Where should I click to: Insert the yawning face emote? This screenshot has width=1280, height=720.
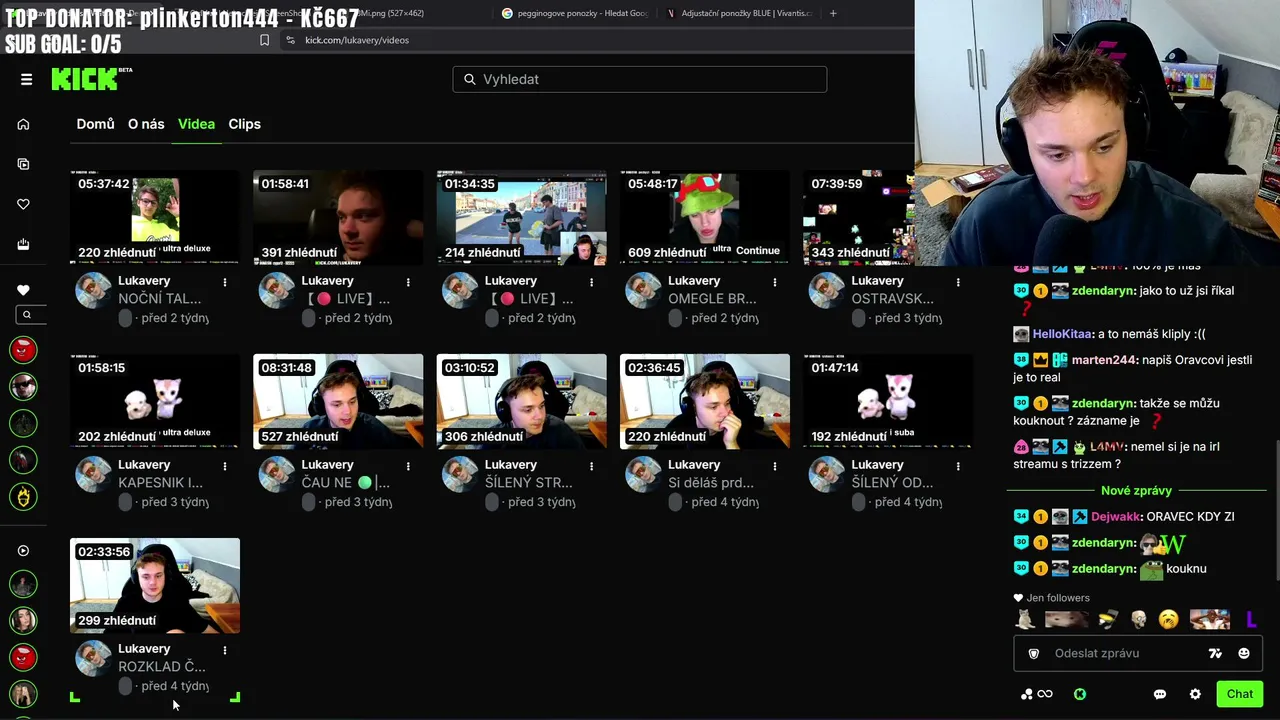point(1168,620)
